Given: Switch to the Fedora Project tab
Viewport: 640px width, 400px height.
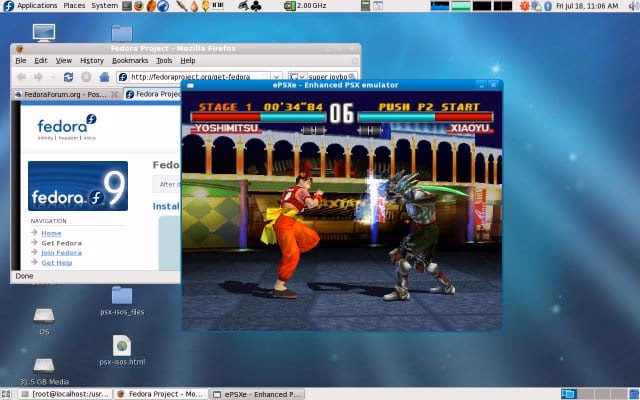Looking at the screenshot, I should click(153, 94).
